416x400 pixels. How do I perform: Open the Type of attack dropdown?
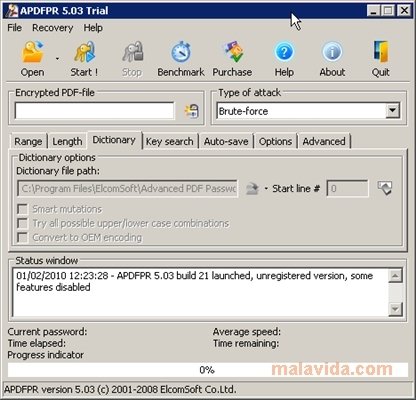[393, 111]
